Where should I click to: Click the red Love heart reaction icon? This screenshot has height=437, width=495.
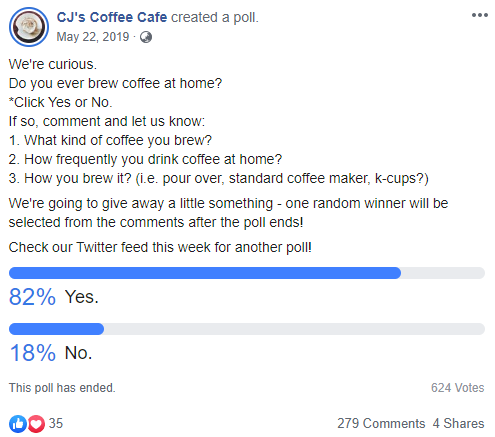pyautogui.click(x=36, y=423)
